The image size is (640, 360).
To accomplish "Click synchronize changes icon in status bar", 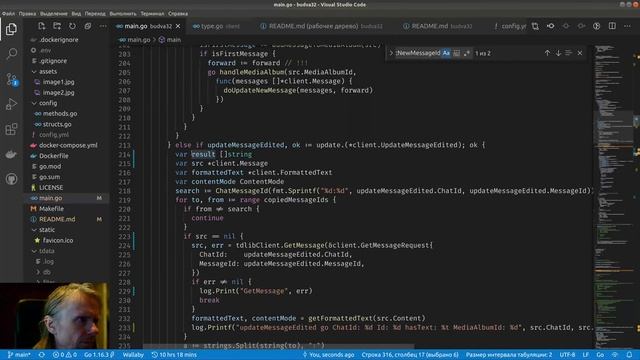I will pyautogui.click(x=42, y=355).
